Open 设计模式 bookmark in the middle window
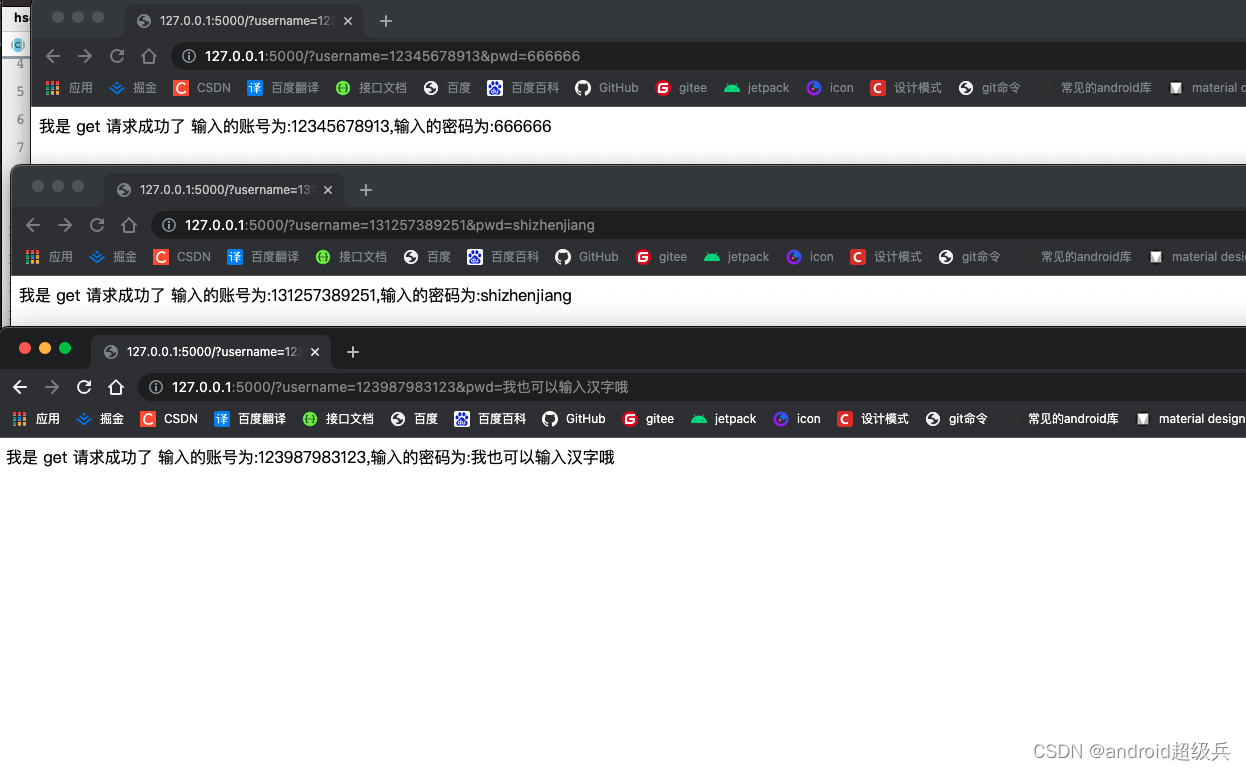This screenshot has width=1246, height=771. (886, 257)
